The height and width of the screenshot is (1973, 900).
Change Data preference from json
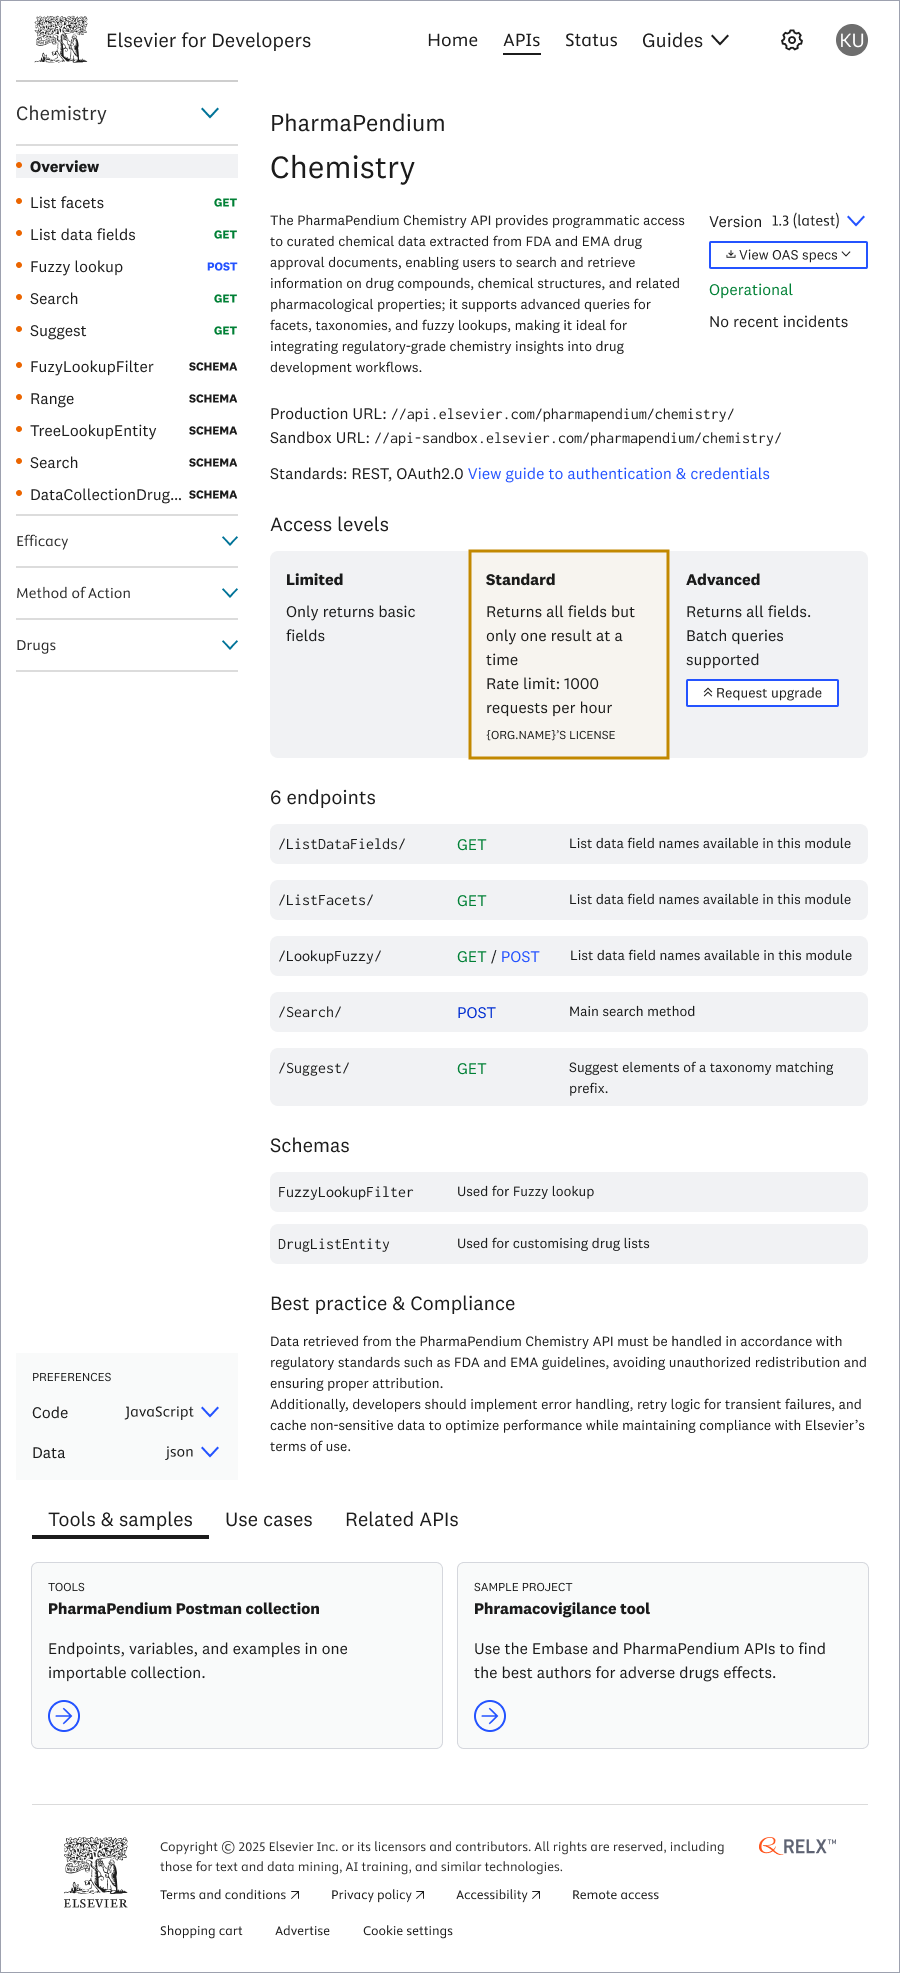pos(192,1452)
